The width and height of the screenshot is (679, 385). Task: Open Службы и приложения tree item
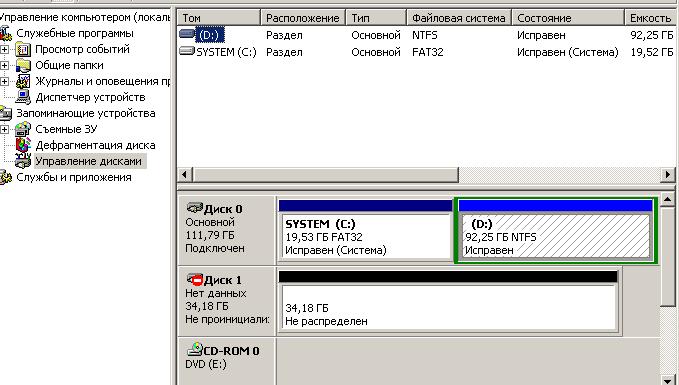click(x=74, y=177)
